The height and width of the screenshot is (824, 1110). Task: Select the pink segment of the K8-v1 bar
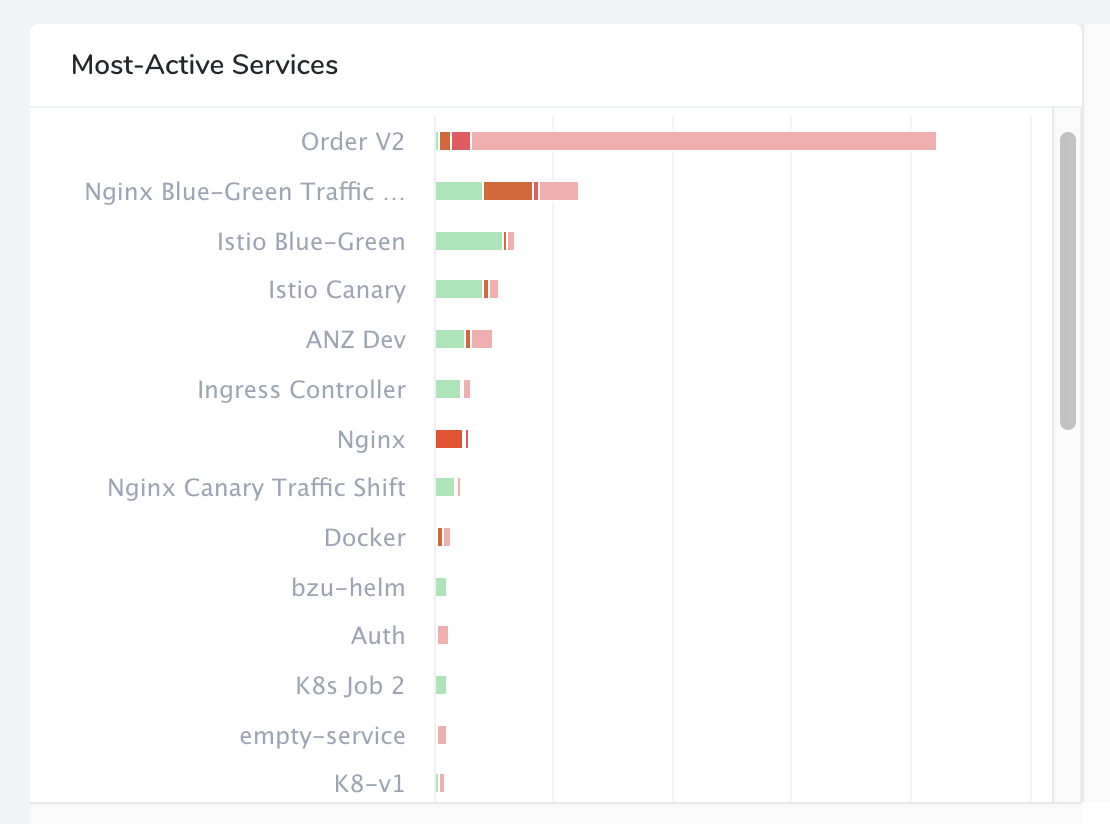pyautogui.click(x=442, y=783)
